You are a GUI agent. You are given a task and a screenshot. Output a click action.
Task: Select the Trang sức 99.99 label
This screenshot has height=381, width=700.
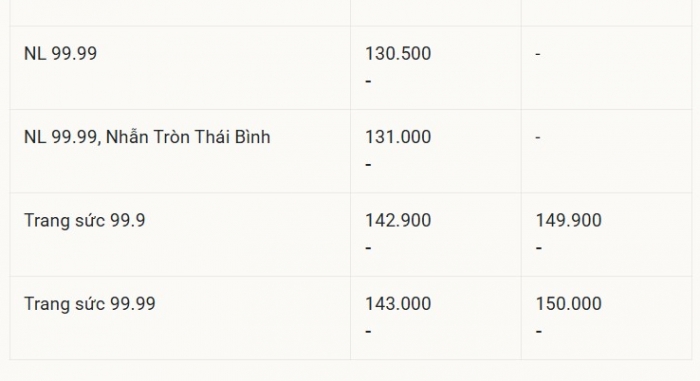coord(90,304)
